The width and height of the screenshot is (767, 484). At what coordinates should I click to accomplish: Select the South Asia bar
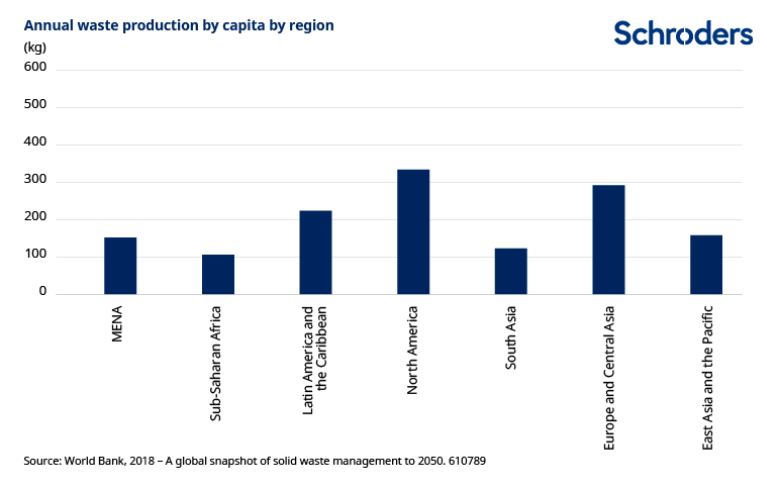511,271
